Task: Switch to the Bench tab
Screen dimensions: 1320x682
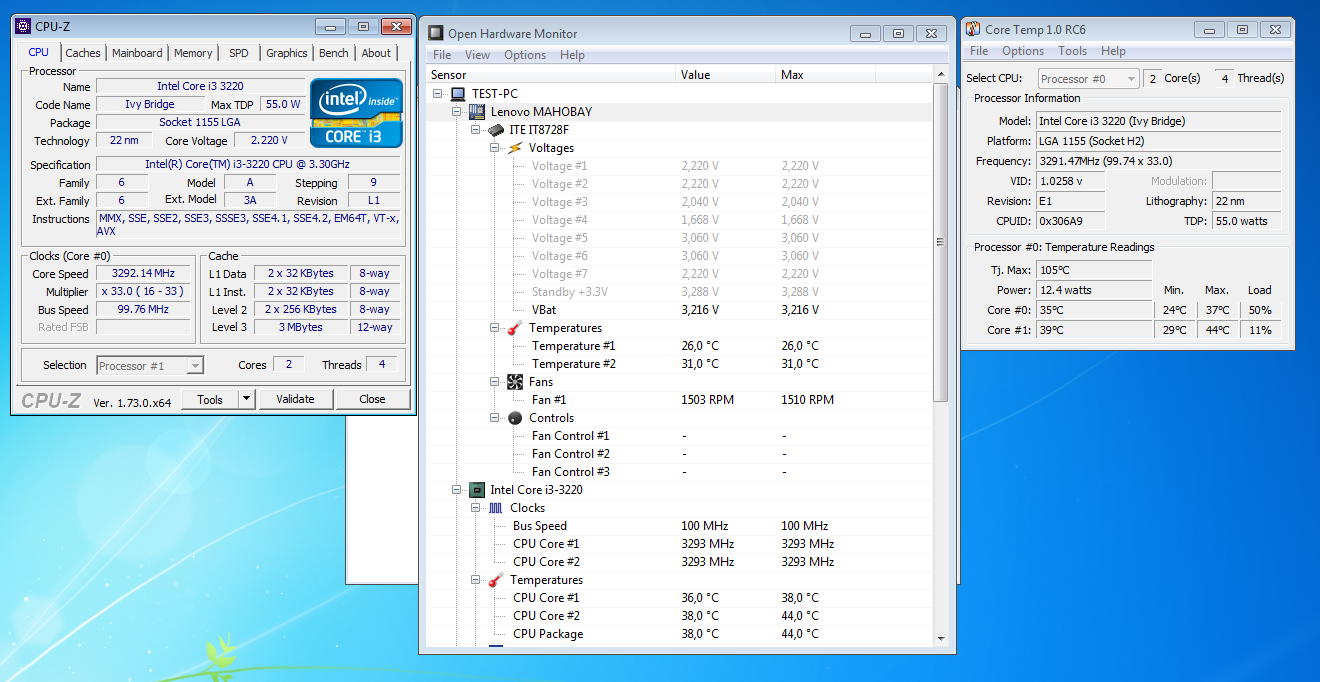Action: (334, 53)
